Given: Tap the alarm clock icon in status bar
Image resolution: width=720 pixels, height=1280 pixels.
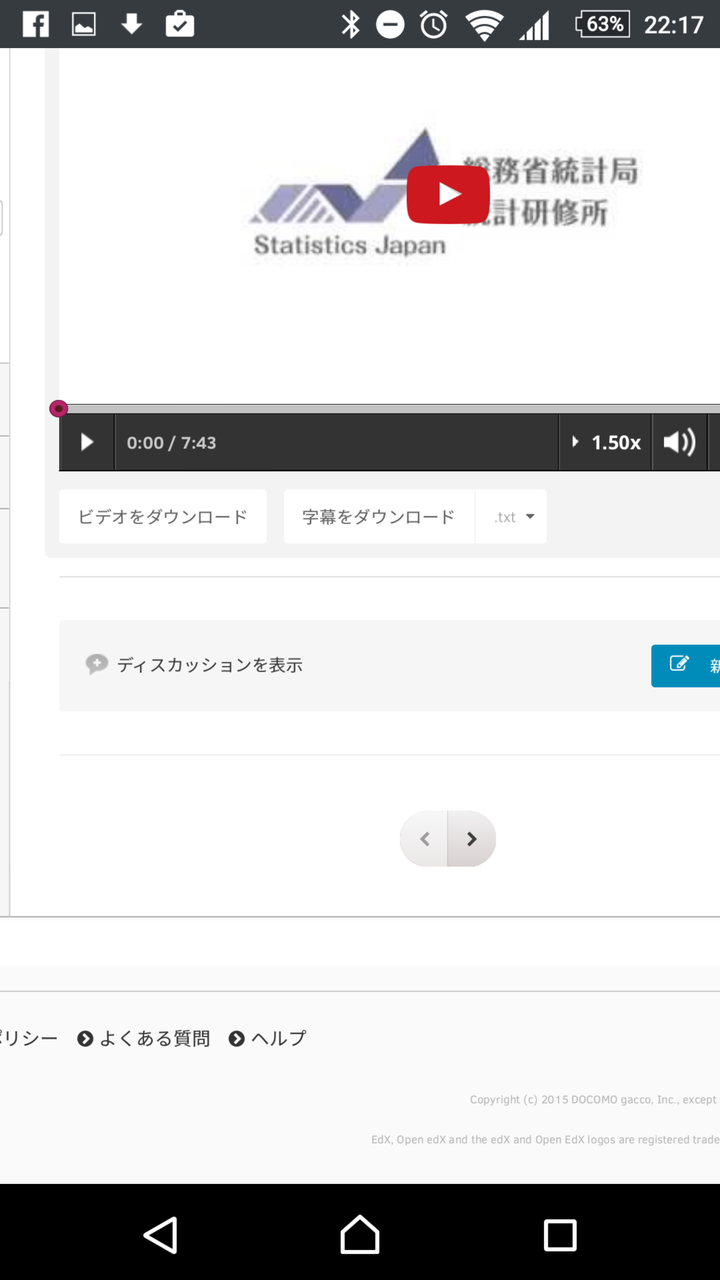Looking at the screenshot, I should click(x=434, y=24).
